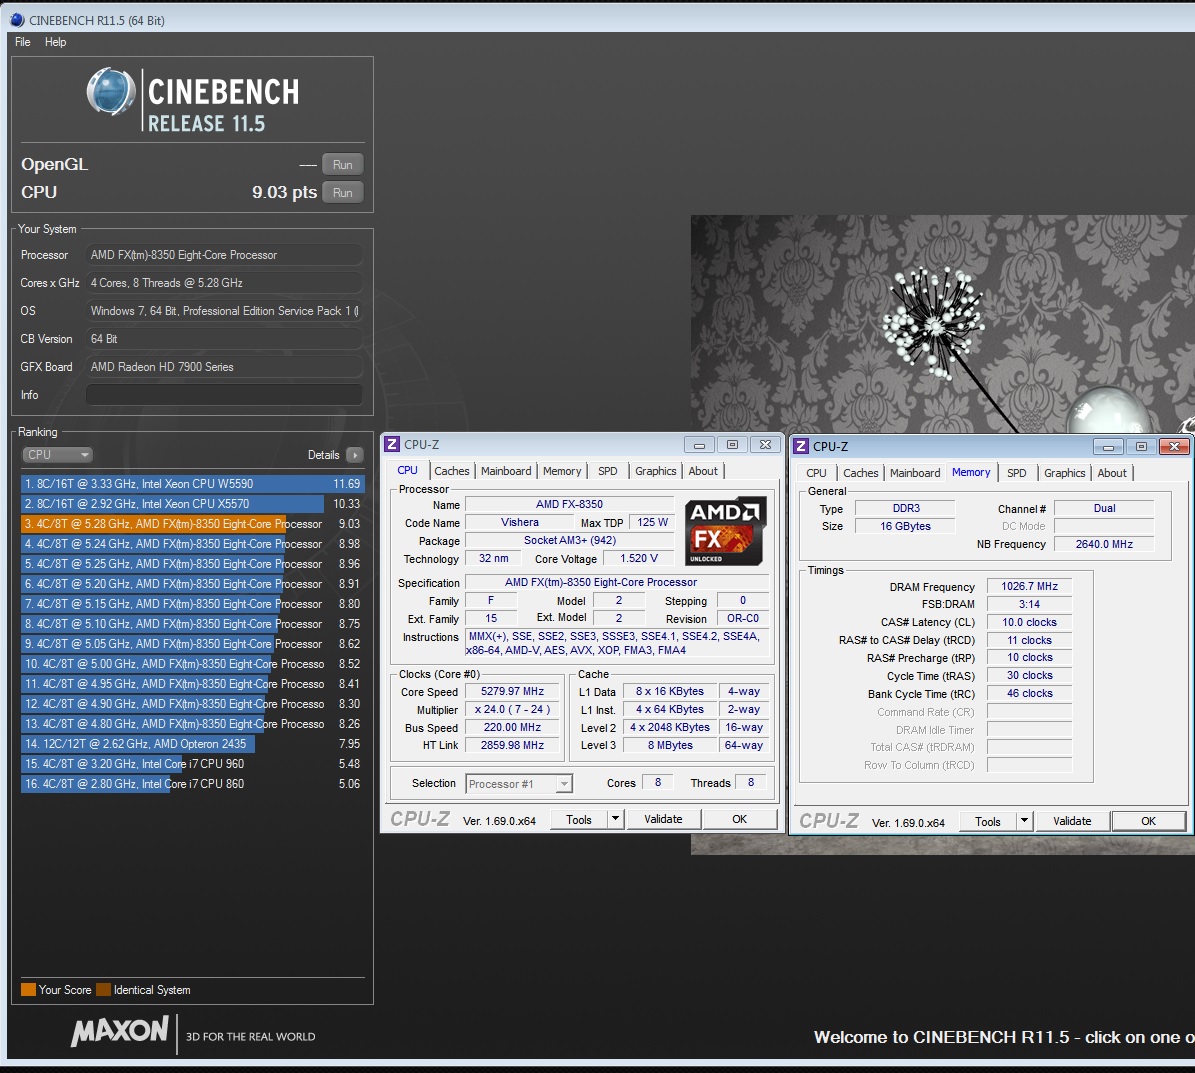Open Tools dropdown arrow in left CPU-Z
The width and height of the screenshot is (1195, 1073).
coord(616,819)
